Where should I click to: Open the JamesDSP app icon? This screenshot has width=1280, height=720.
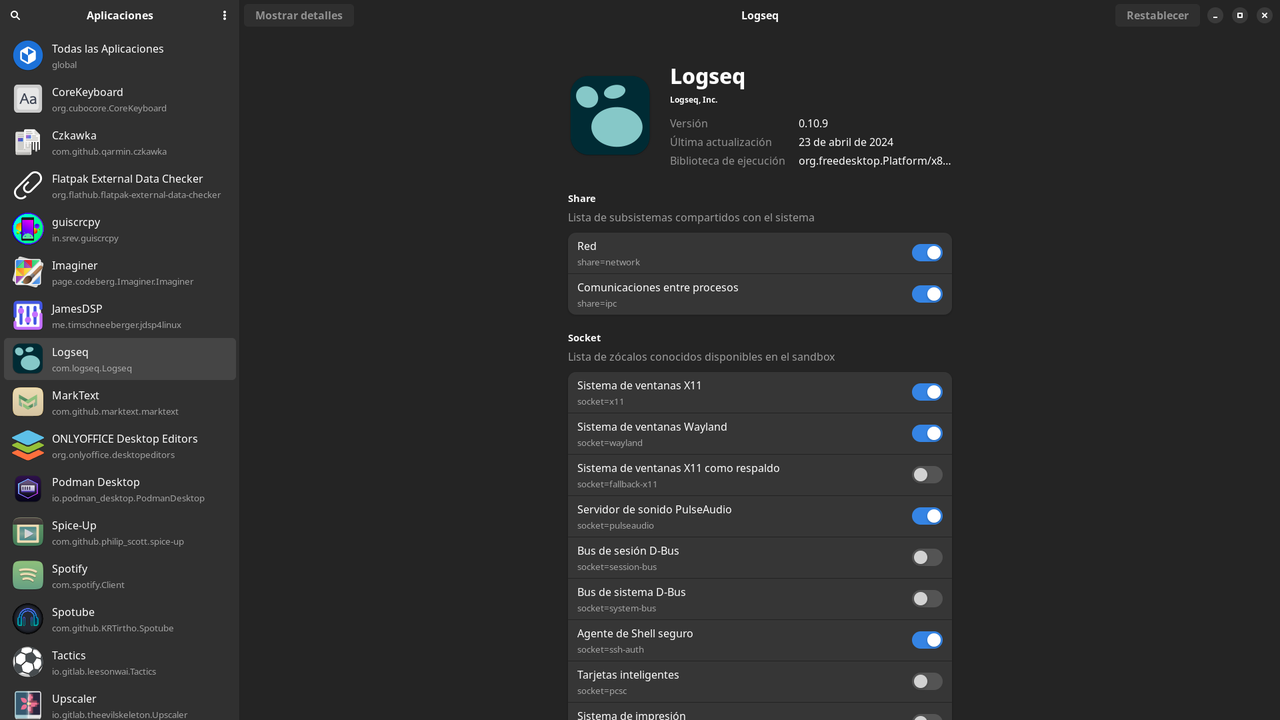click(x=28, y=315)
